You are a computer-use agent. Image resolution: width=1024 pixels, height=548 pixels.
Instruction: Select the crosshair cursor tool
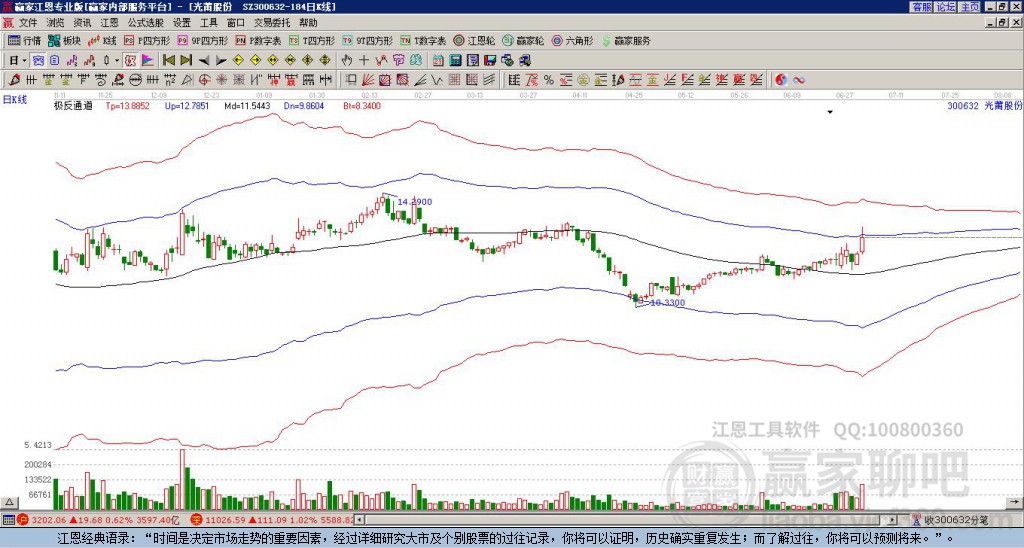tap(364, 61)
